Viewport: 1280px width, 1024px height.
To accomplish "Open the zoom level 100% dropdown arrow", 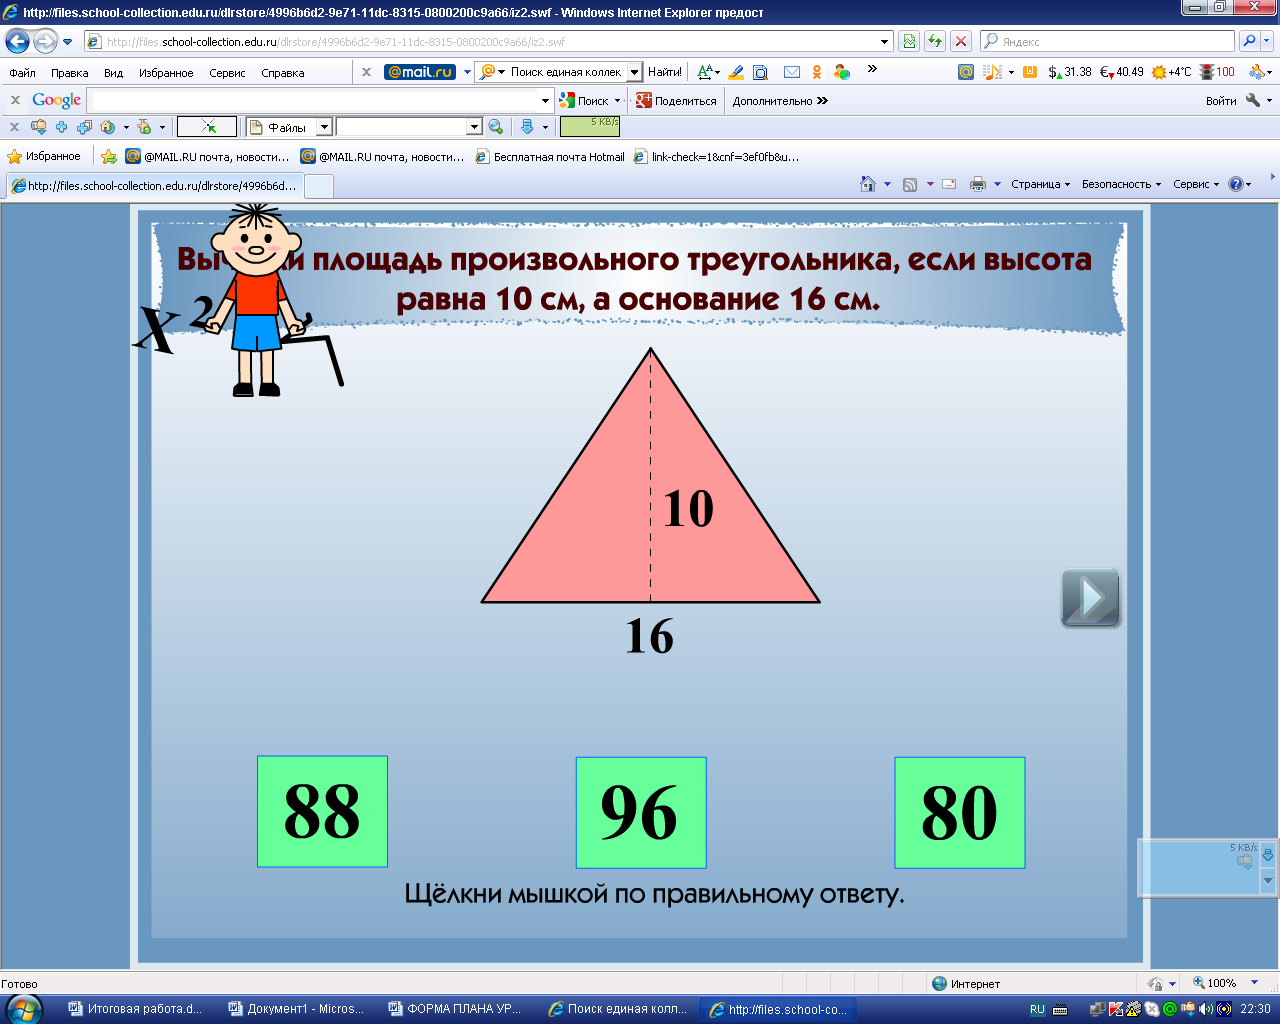I will 1255,983.
